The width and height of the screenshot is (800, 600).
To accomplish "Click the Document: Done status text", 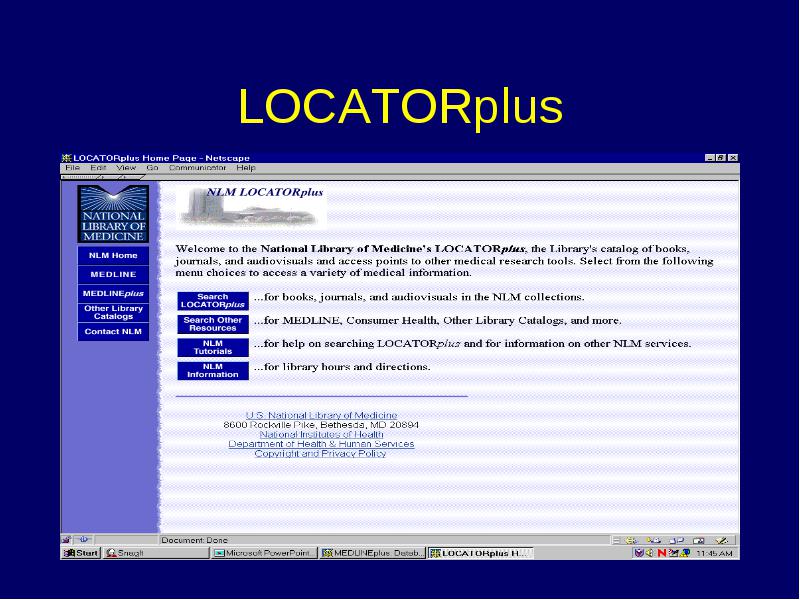I will (194, 540).
